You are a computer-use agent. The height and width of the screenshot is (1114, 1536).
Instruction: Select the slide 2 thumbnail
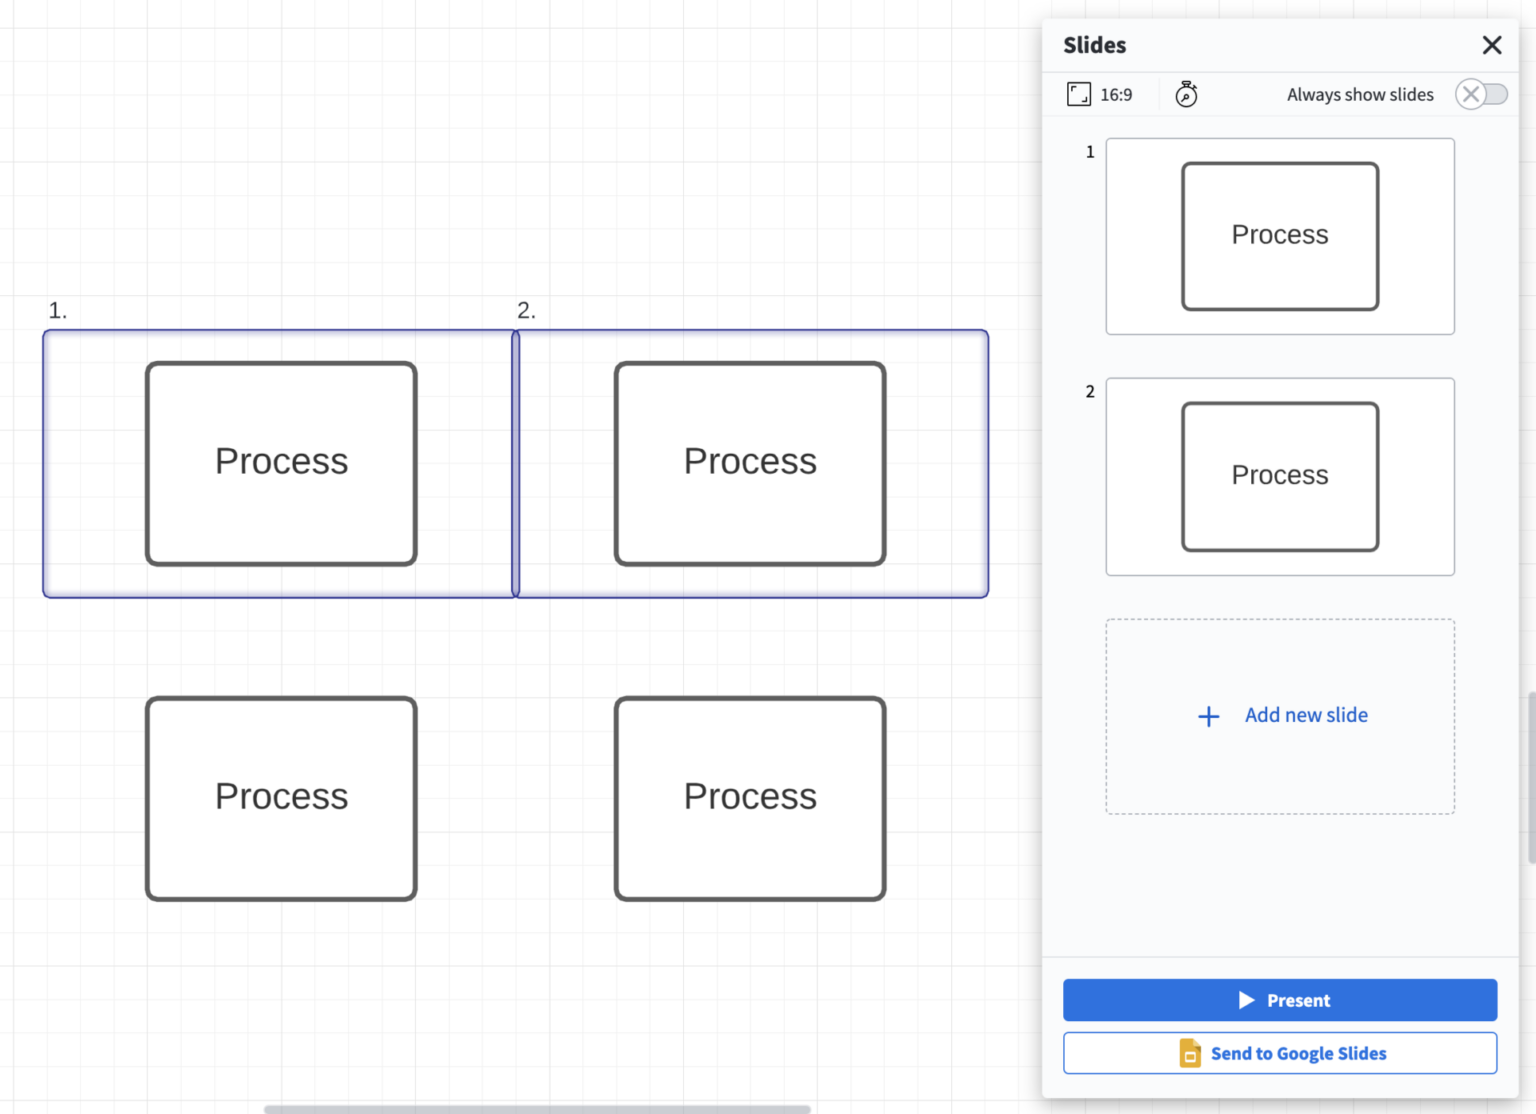tap(1280, 477)
